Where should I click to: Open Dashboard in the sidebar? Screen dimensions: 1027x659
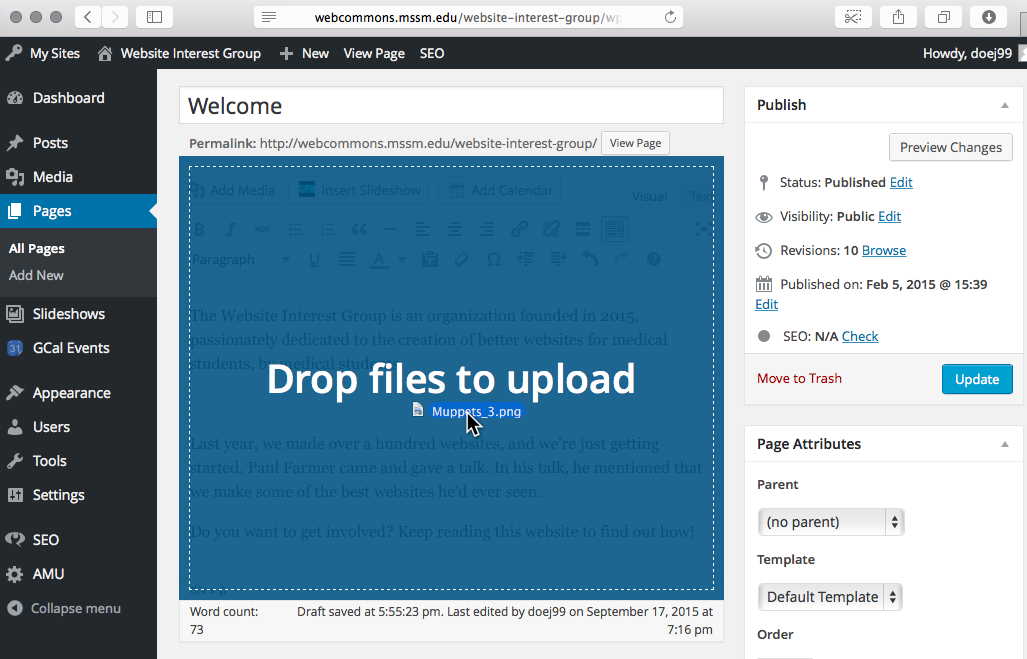click(x=68, y=98)
